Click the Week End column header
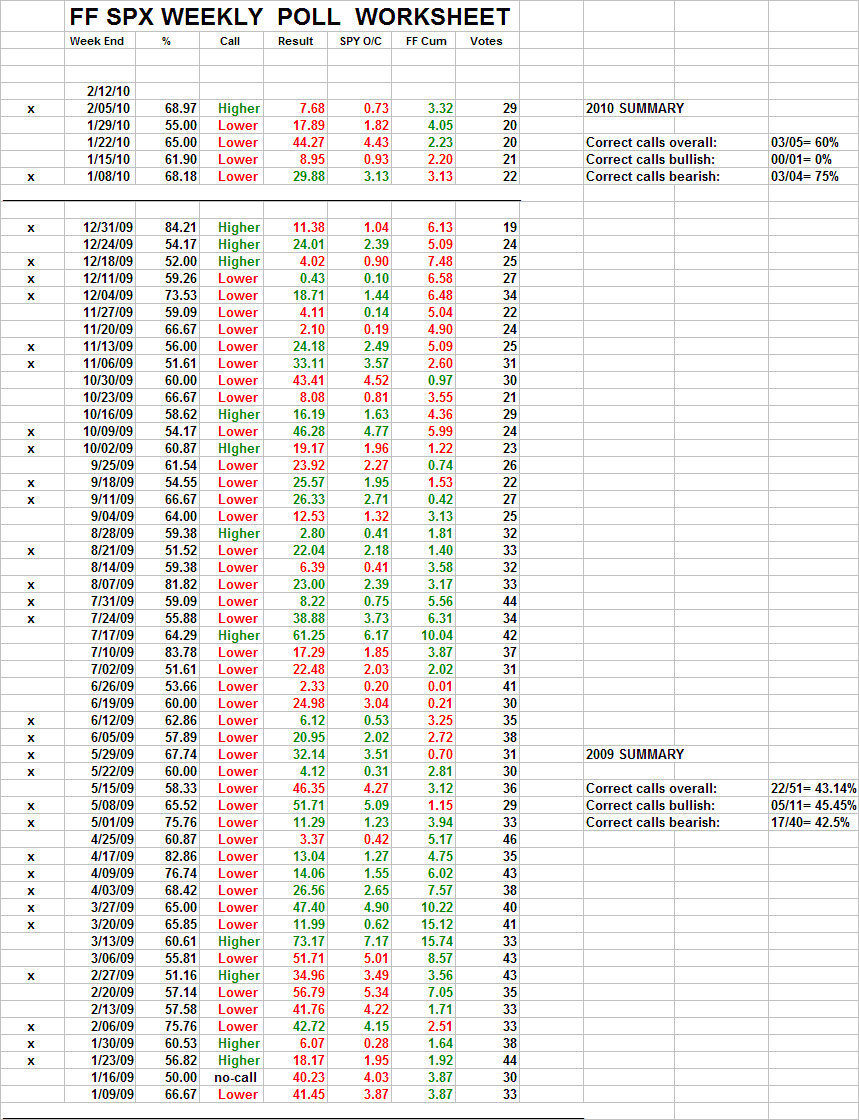Image resolution: width=859 pixels, height=1120 pixels. point(96,41)
